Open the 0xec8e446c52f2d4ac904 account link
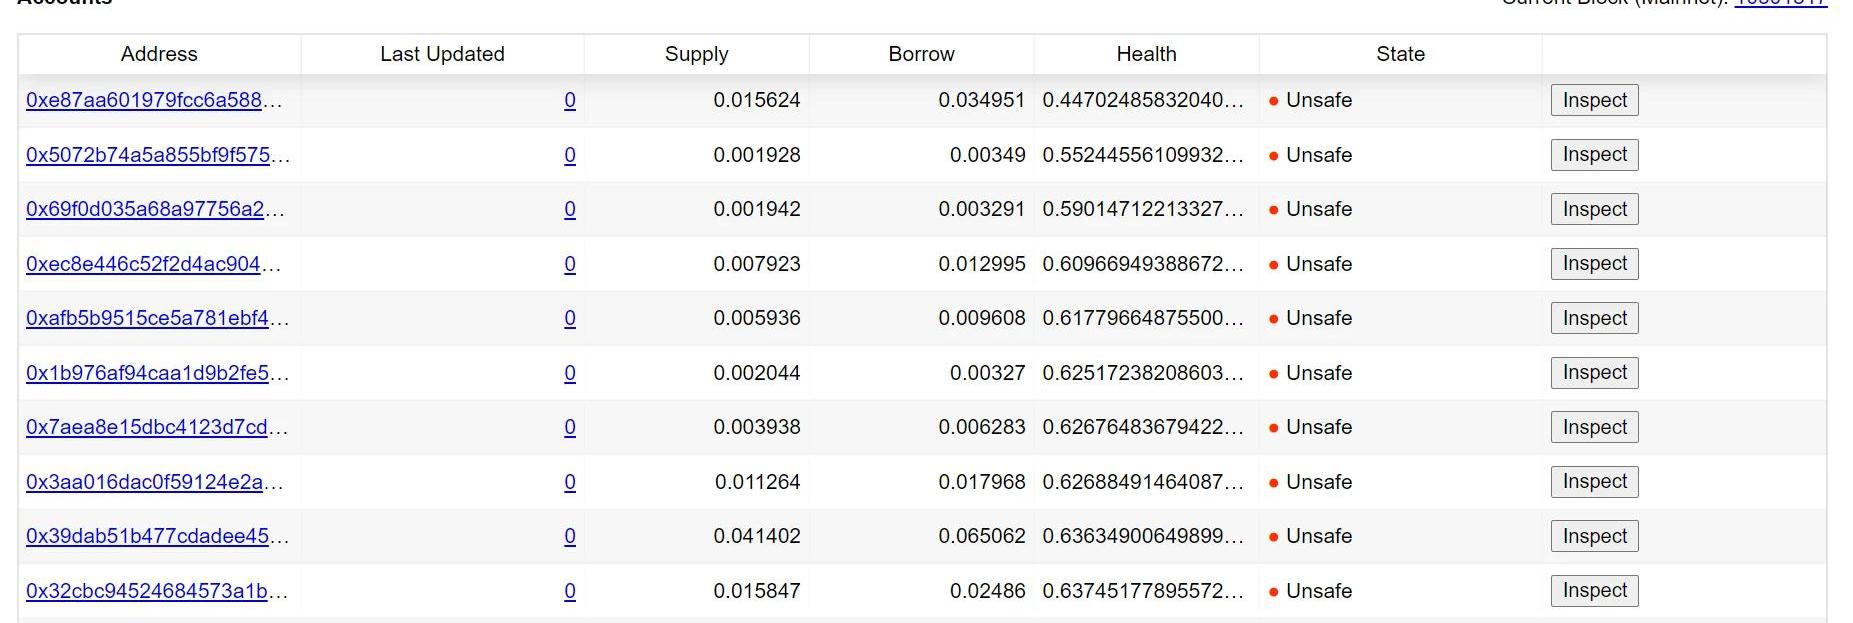The image size is (1853, 623). coord(143,264)
